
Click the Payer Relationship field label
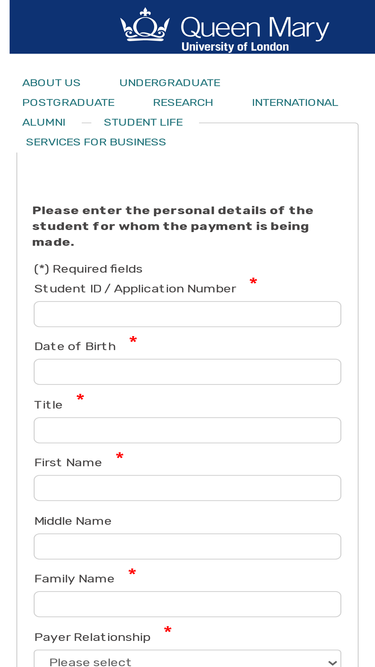click(92, 637)
